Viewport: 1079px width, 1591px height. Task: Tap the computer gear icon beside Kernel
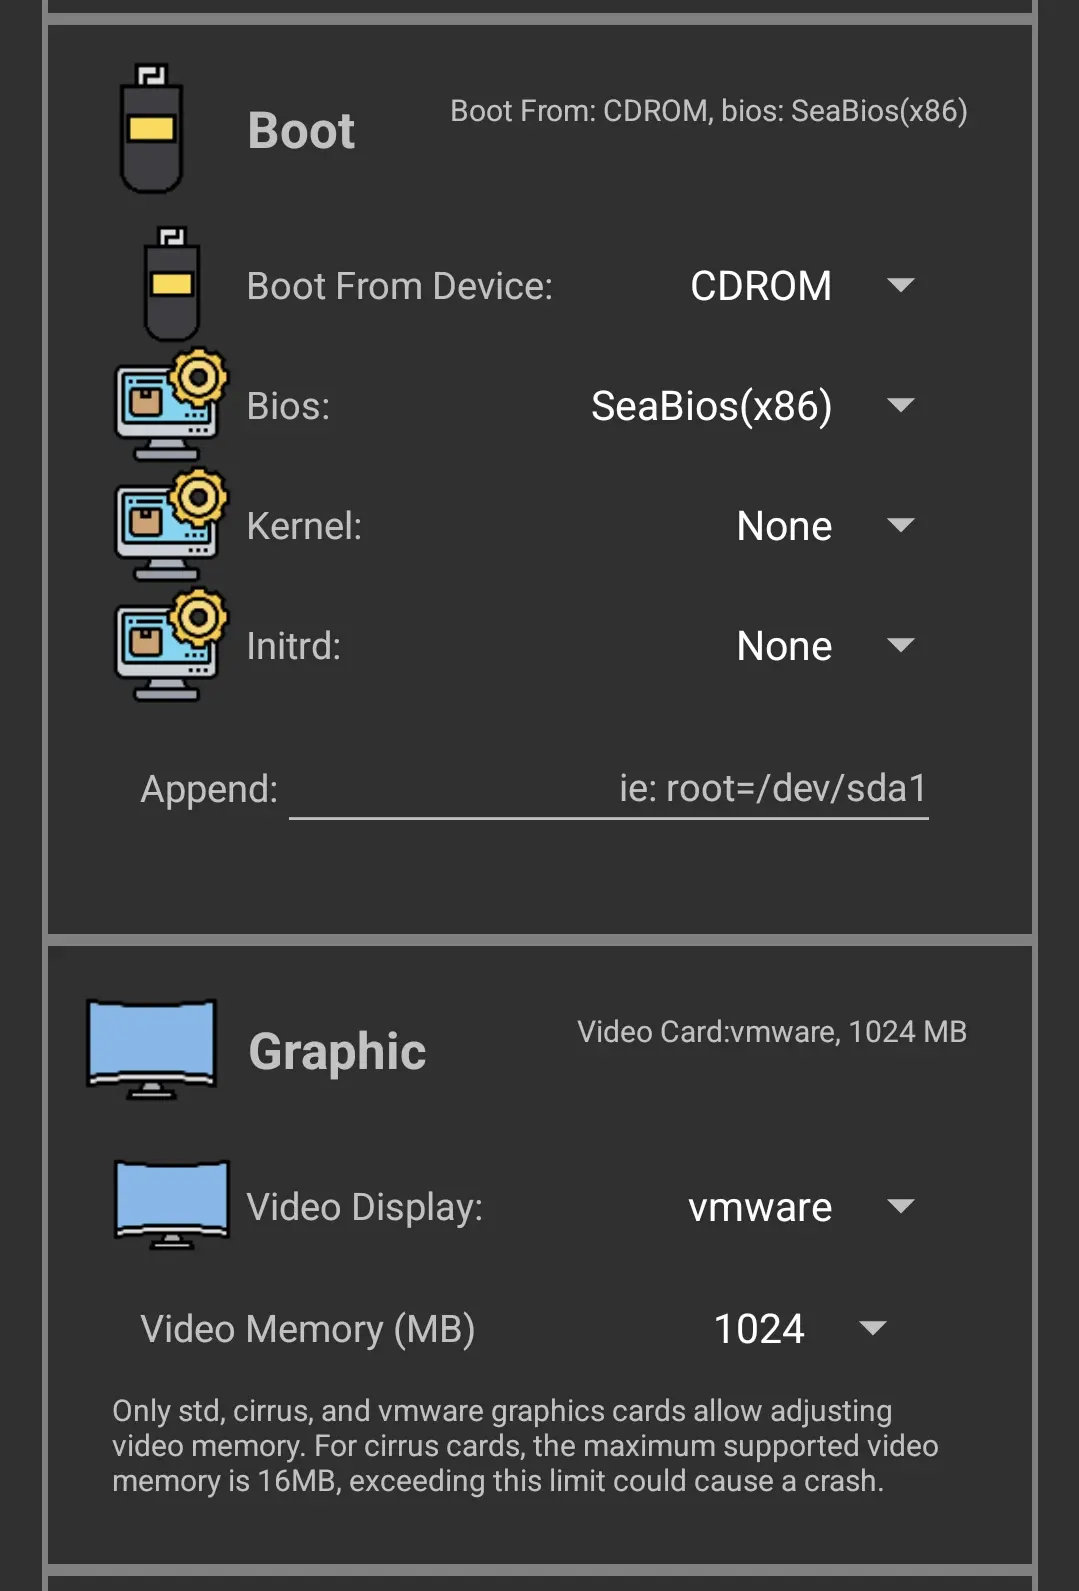[x=172, y=525]
